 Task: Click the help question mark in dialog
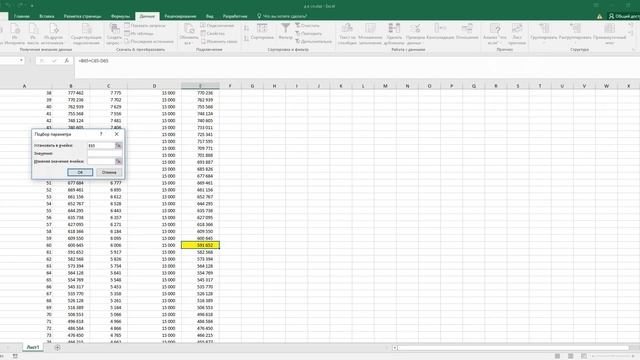[101, 134]
